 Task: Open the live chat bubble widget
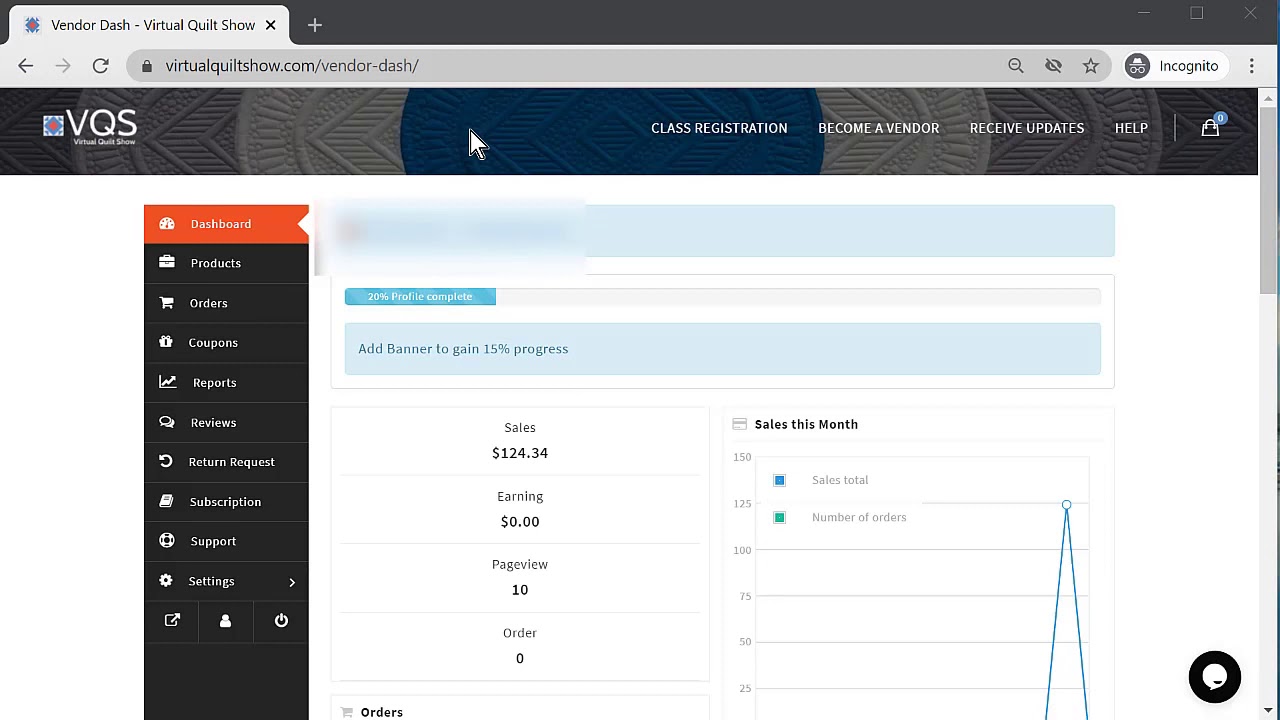[x=1215, y=677]
